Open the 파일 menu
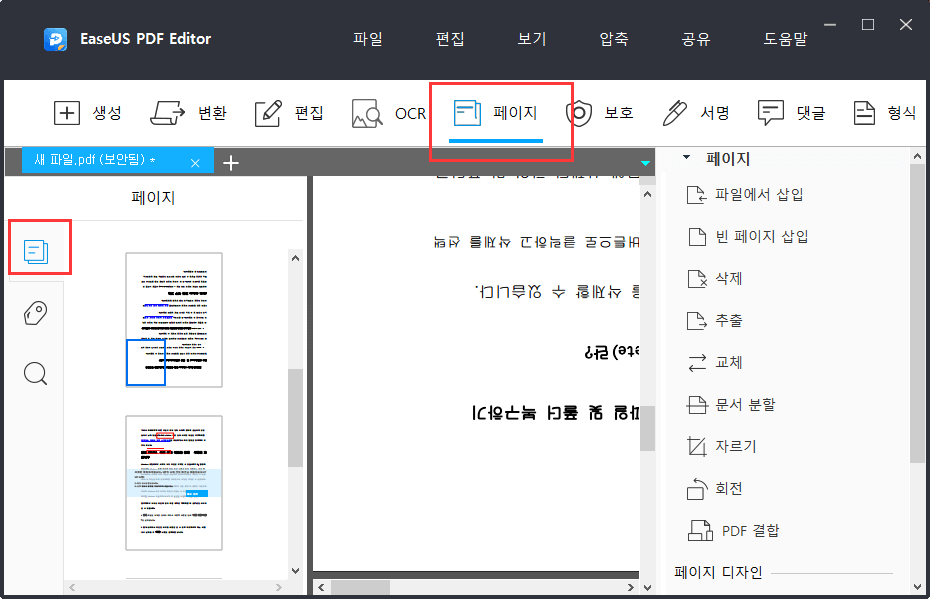This screenshot has width=930, height=599. 367,38
